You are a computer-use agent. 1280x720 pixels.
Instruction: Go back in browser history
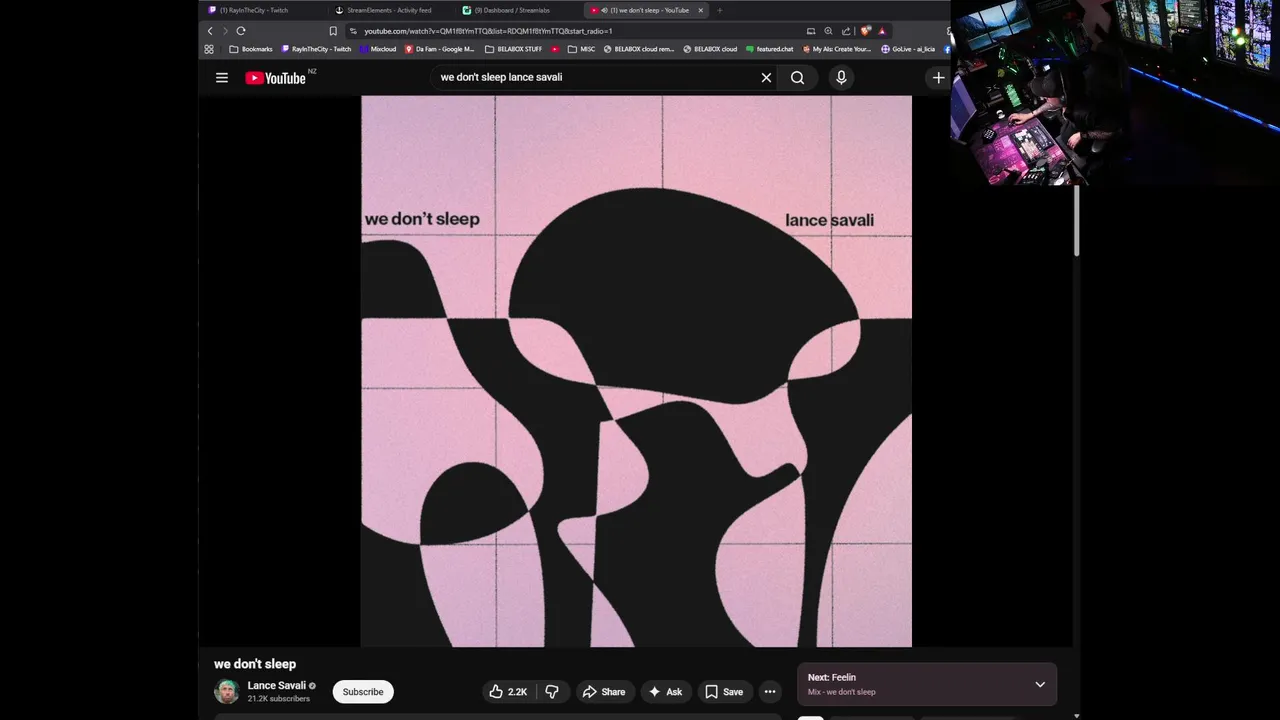(x=210, y=31)
